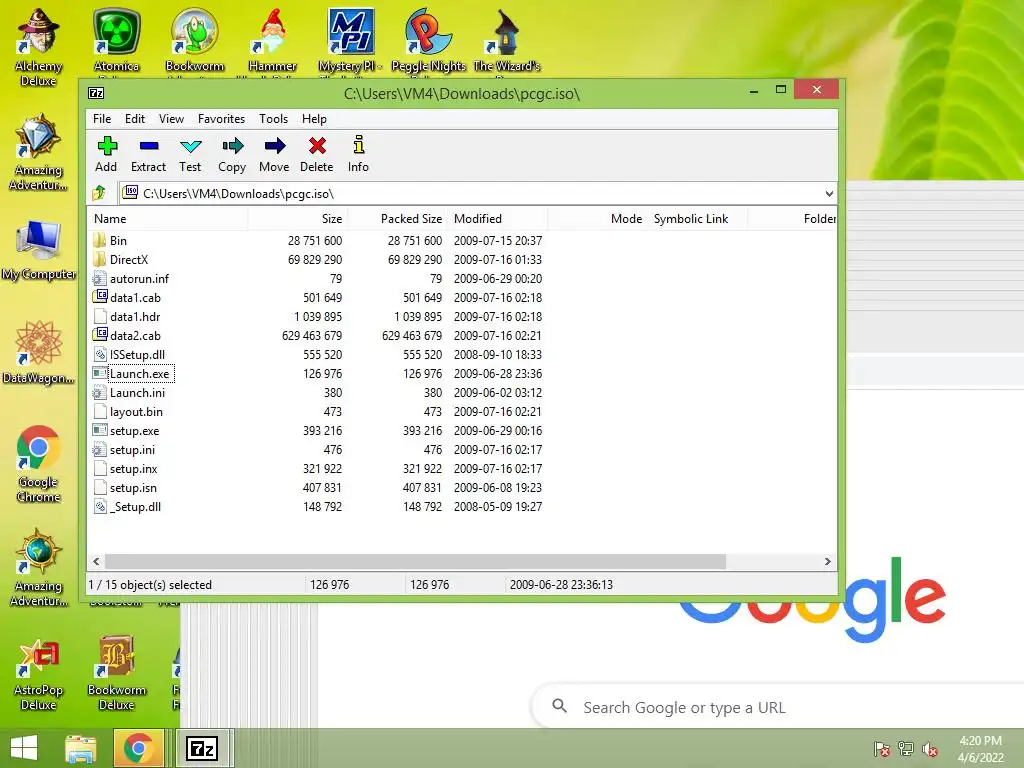Open the View menu

[x=171, y=119]
